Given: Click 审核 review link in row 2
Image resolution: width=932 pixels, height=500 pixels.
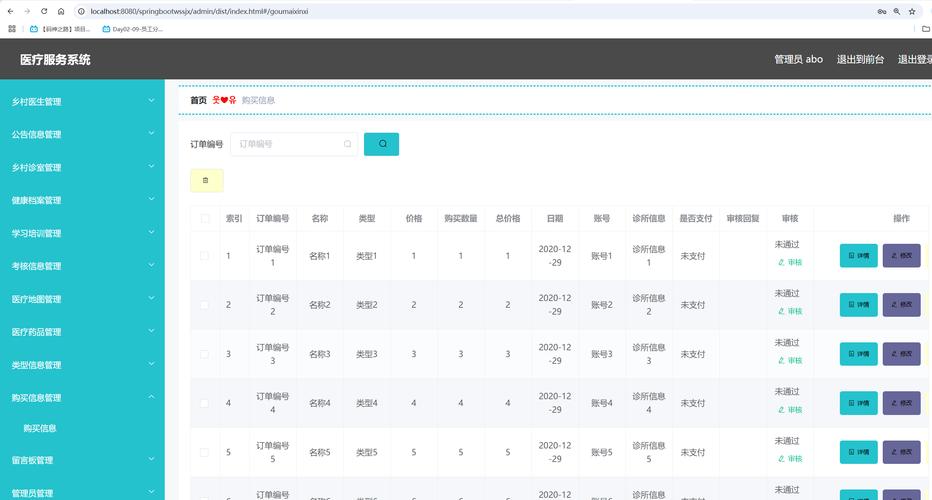Looking at the screenshot, I should [790, 311].
